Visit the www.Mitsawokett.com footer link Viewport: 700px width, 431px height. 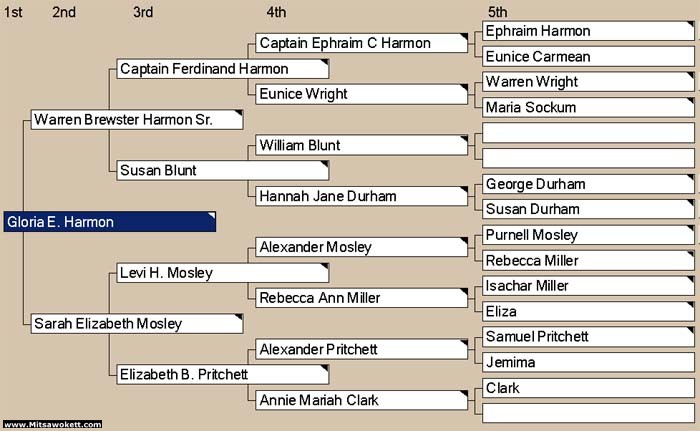(51, 425)
